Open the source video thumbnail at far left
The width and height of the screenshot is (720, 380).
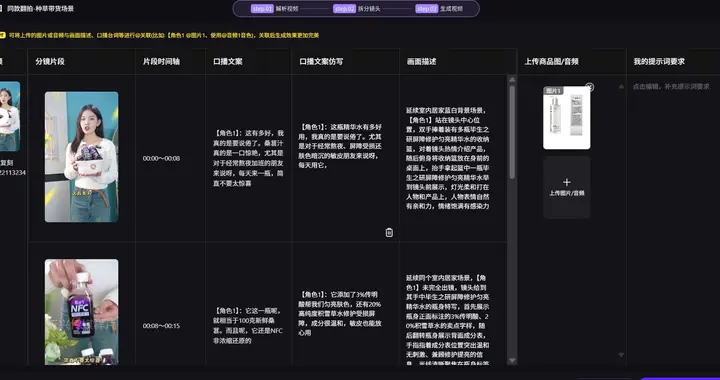pyautogui.click(x=10, y=116)
